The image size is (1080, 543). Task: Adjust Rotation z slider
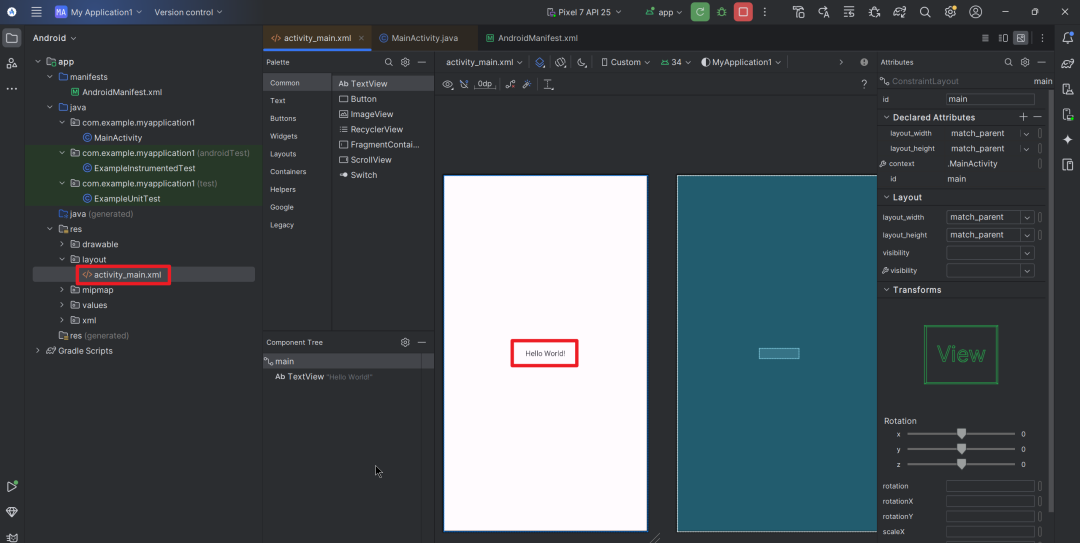click(x=961, y=464)
